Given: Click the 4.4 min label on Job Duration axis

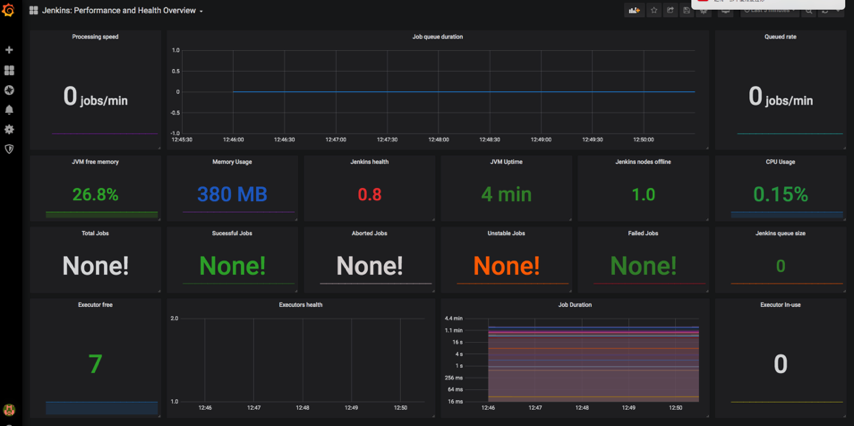Looking at the screenshot, I should (454, 318).
